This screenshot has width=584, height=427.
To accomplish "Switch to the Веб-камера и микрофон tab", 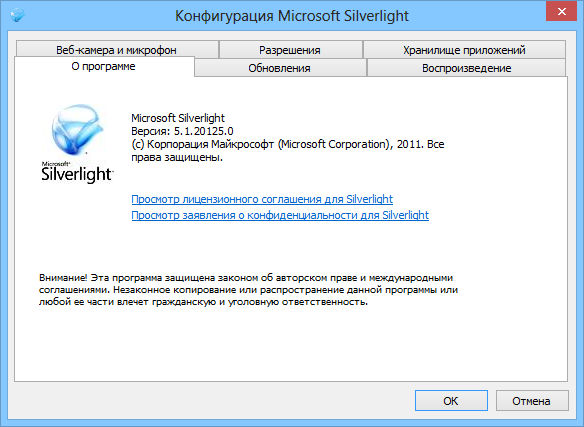I will coord(117,50).
